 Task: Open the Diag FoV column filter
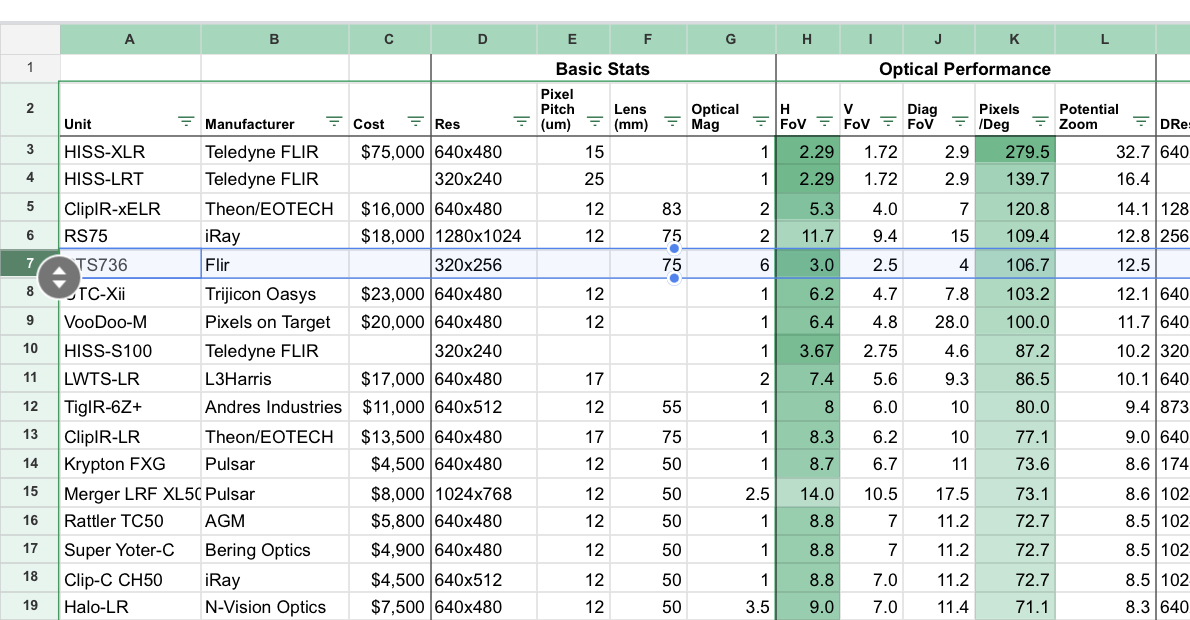coord(960,121)
